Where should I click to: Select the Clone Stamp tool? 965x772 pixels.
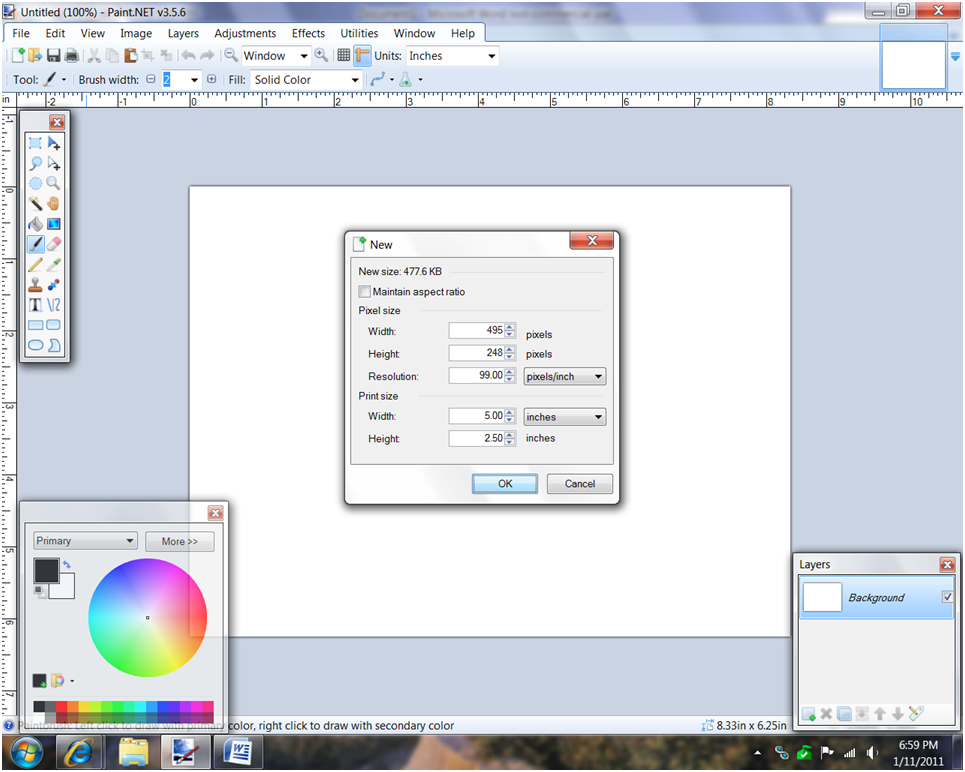tap(36, 284)
